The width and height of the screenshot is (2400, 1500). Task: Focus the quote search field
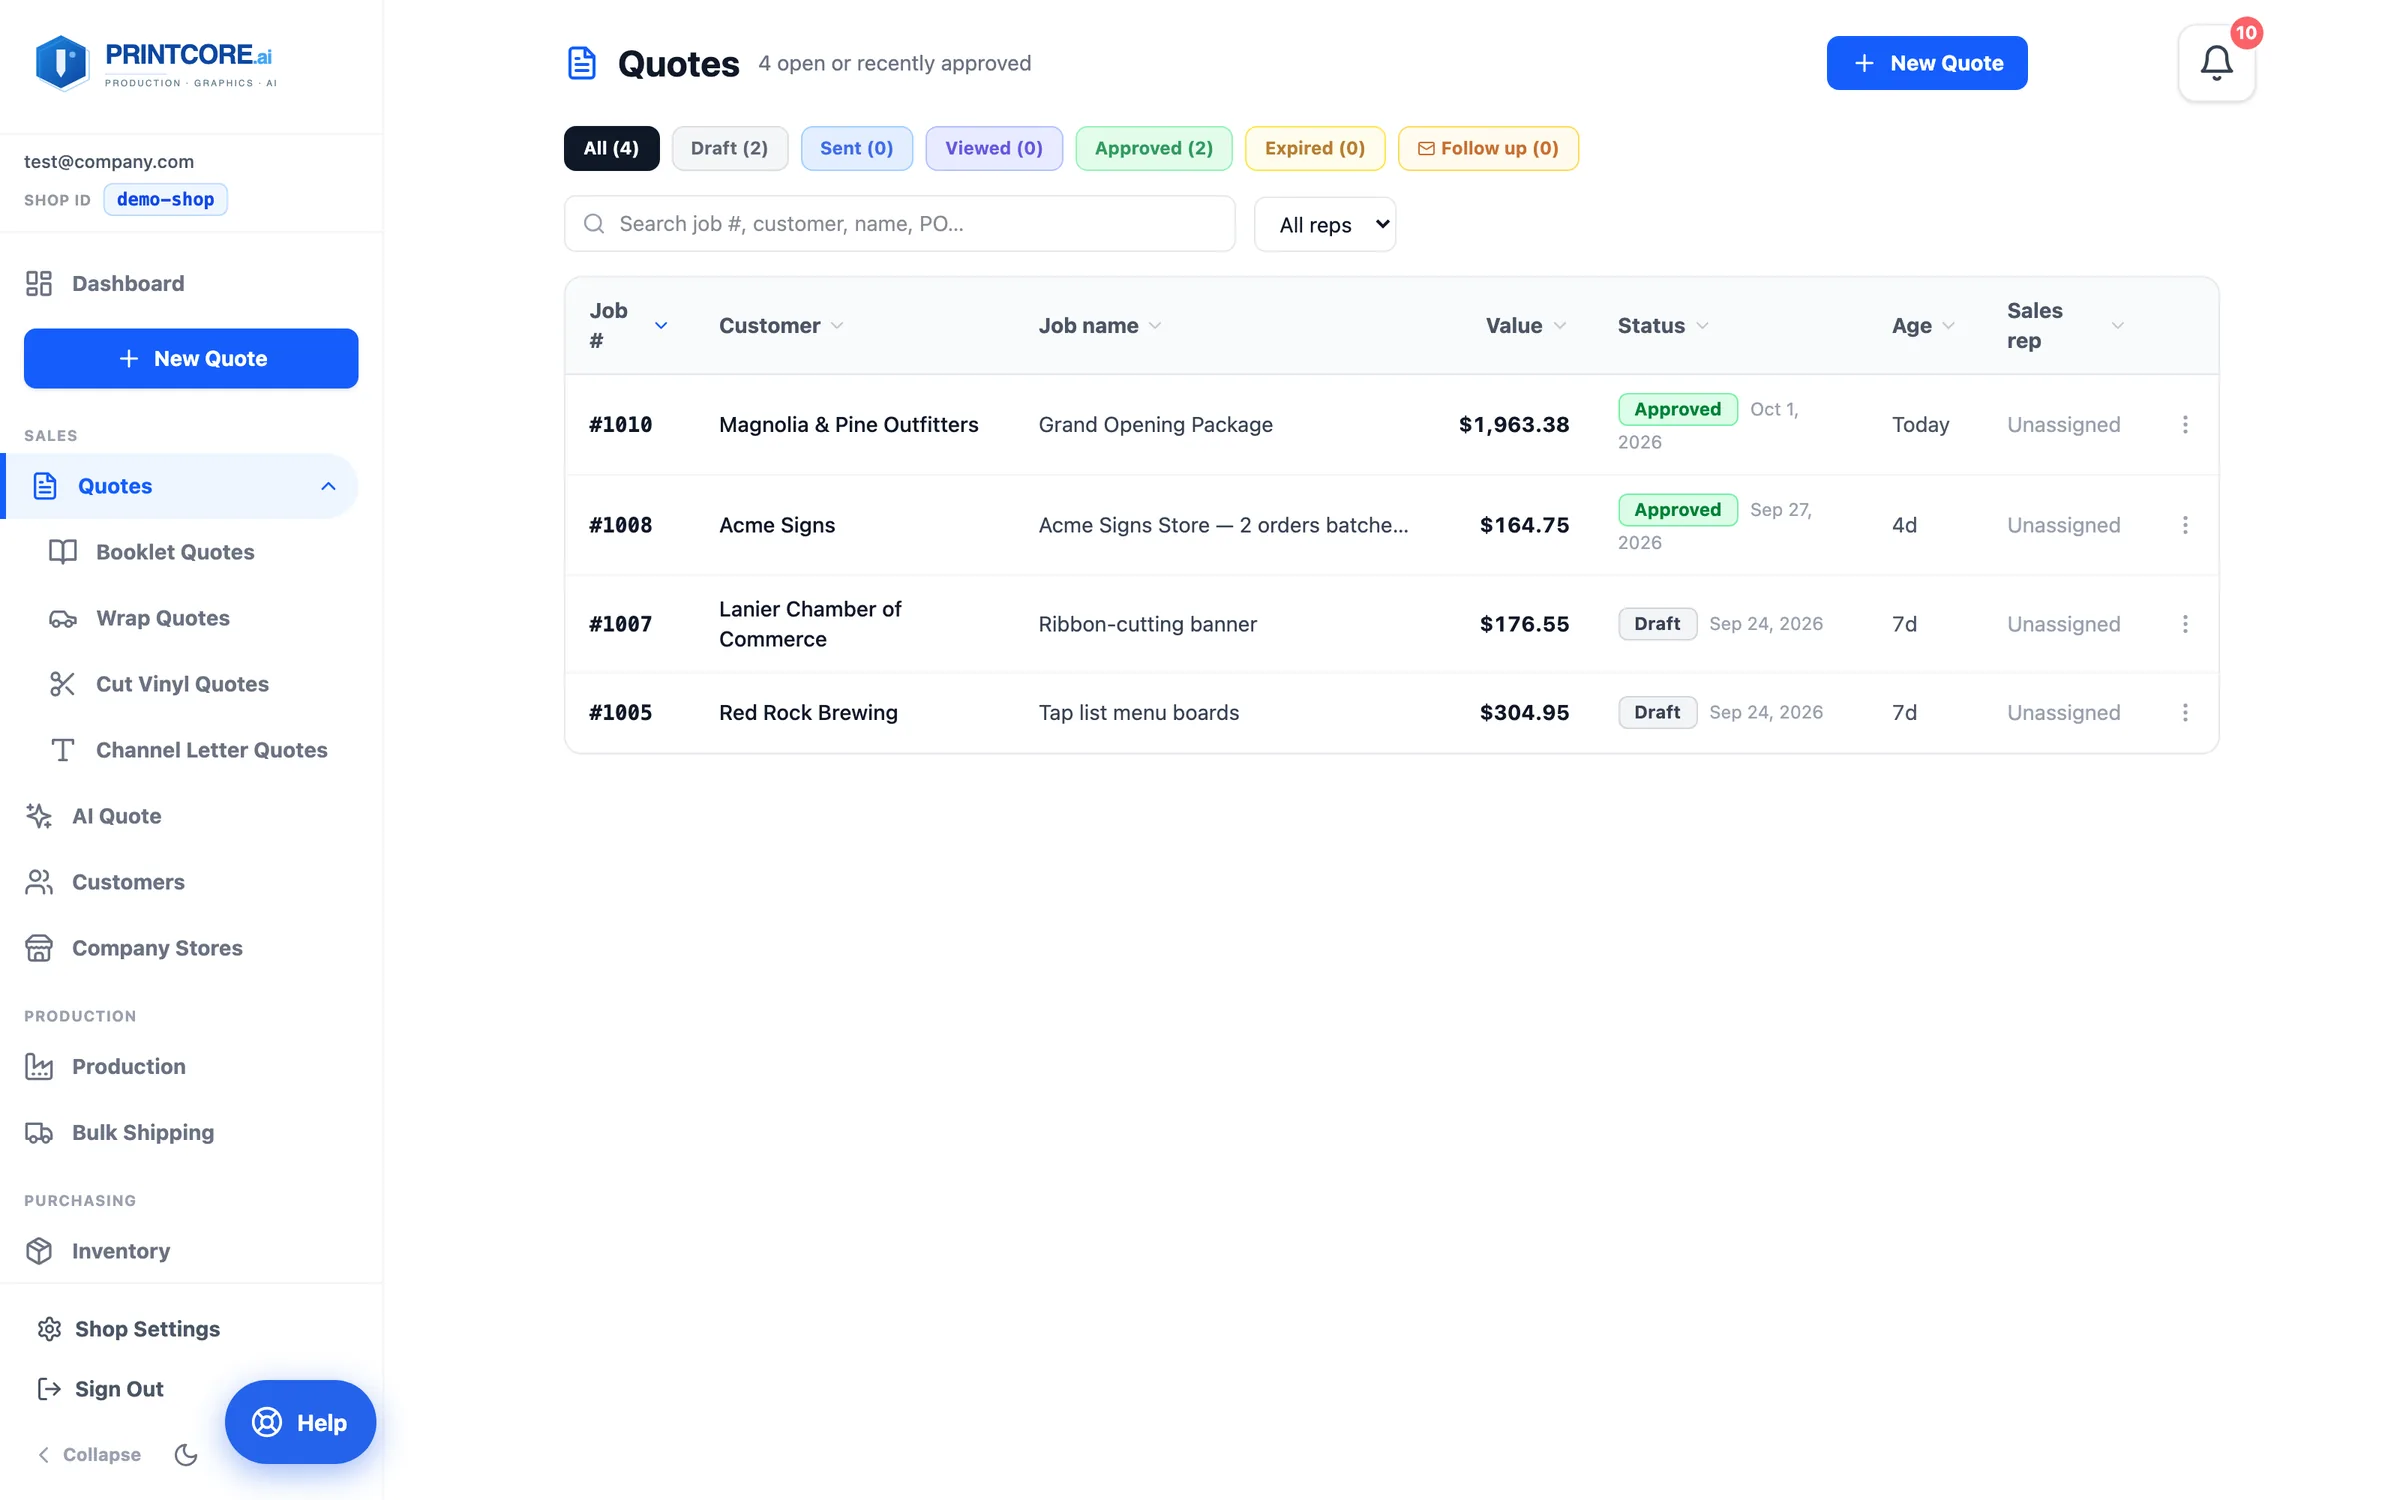tap(899, 224)
